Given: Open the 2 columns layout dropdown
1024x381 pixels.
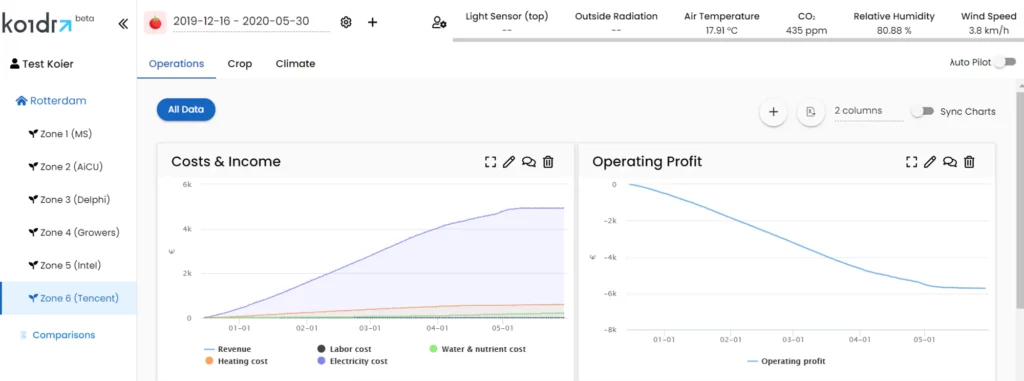Looking at the screenshot, I should coord(869,111).
